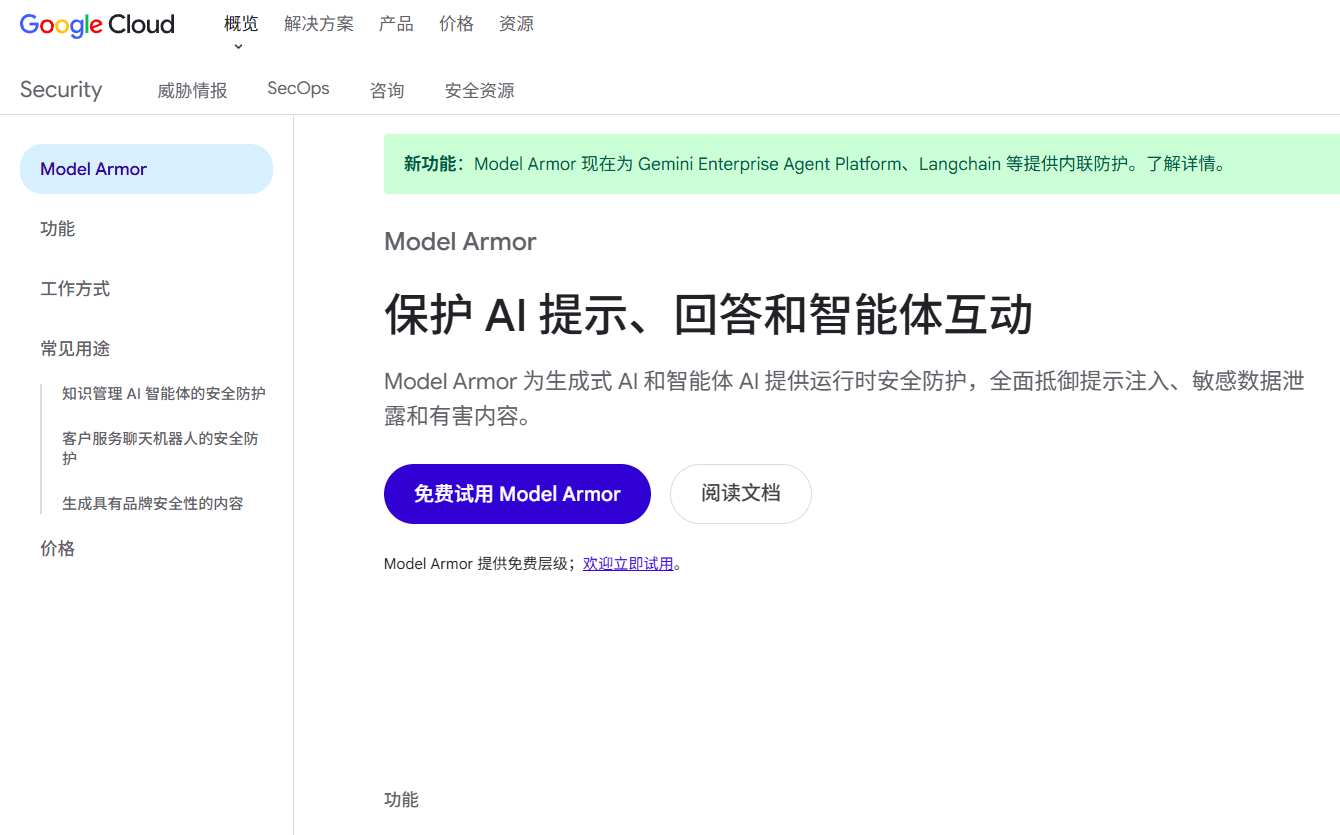Open the 解决方案 menu
This screenshot has width=1340, height=835.
(318, 24)
